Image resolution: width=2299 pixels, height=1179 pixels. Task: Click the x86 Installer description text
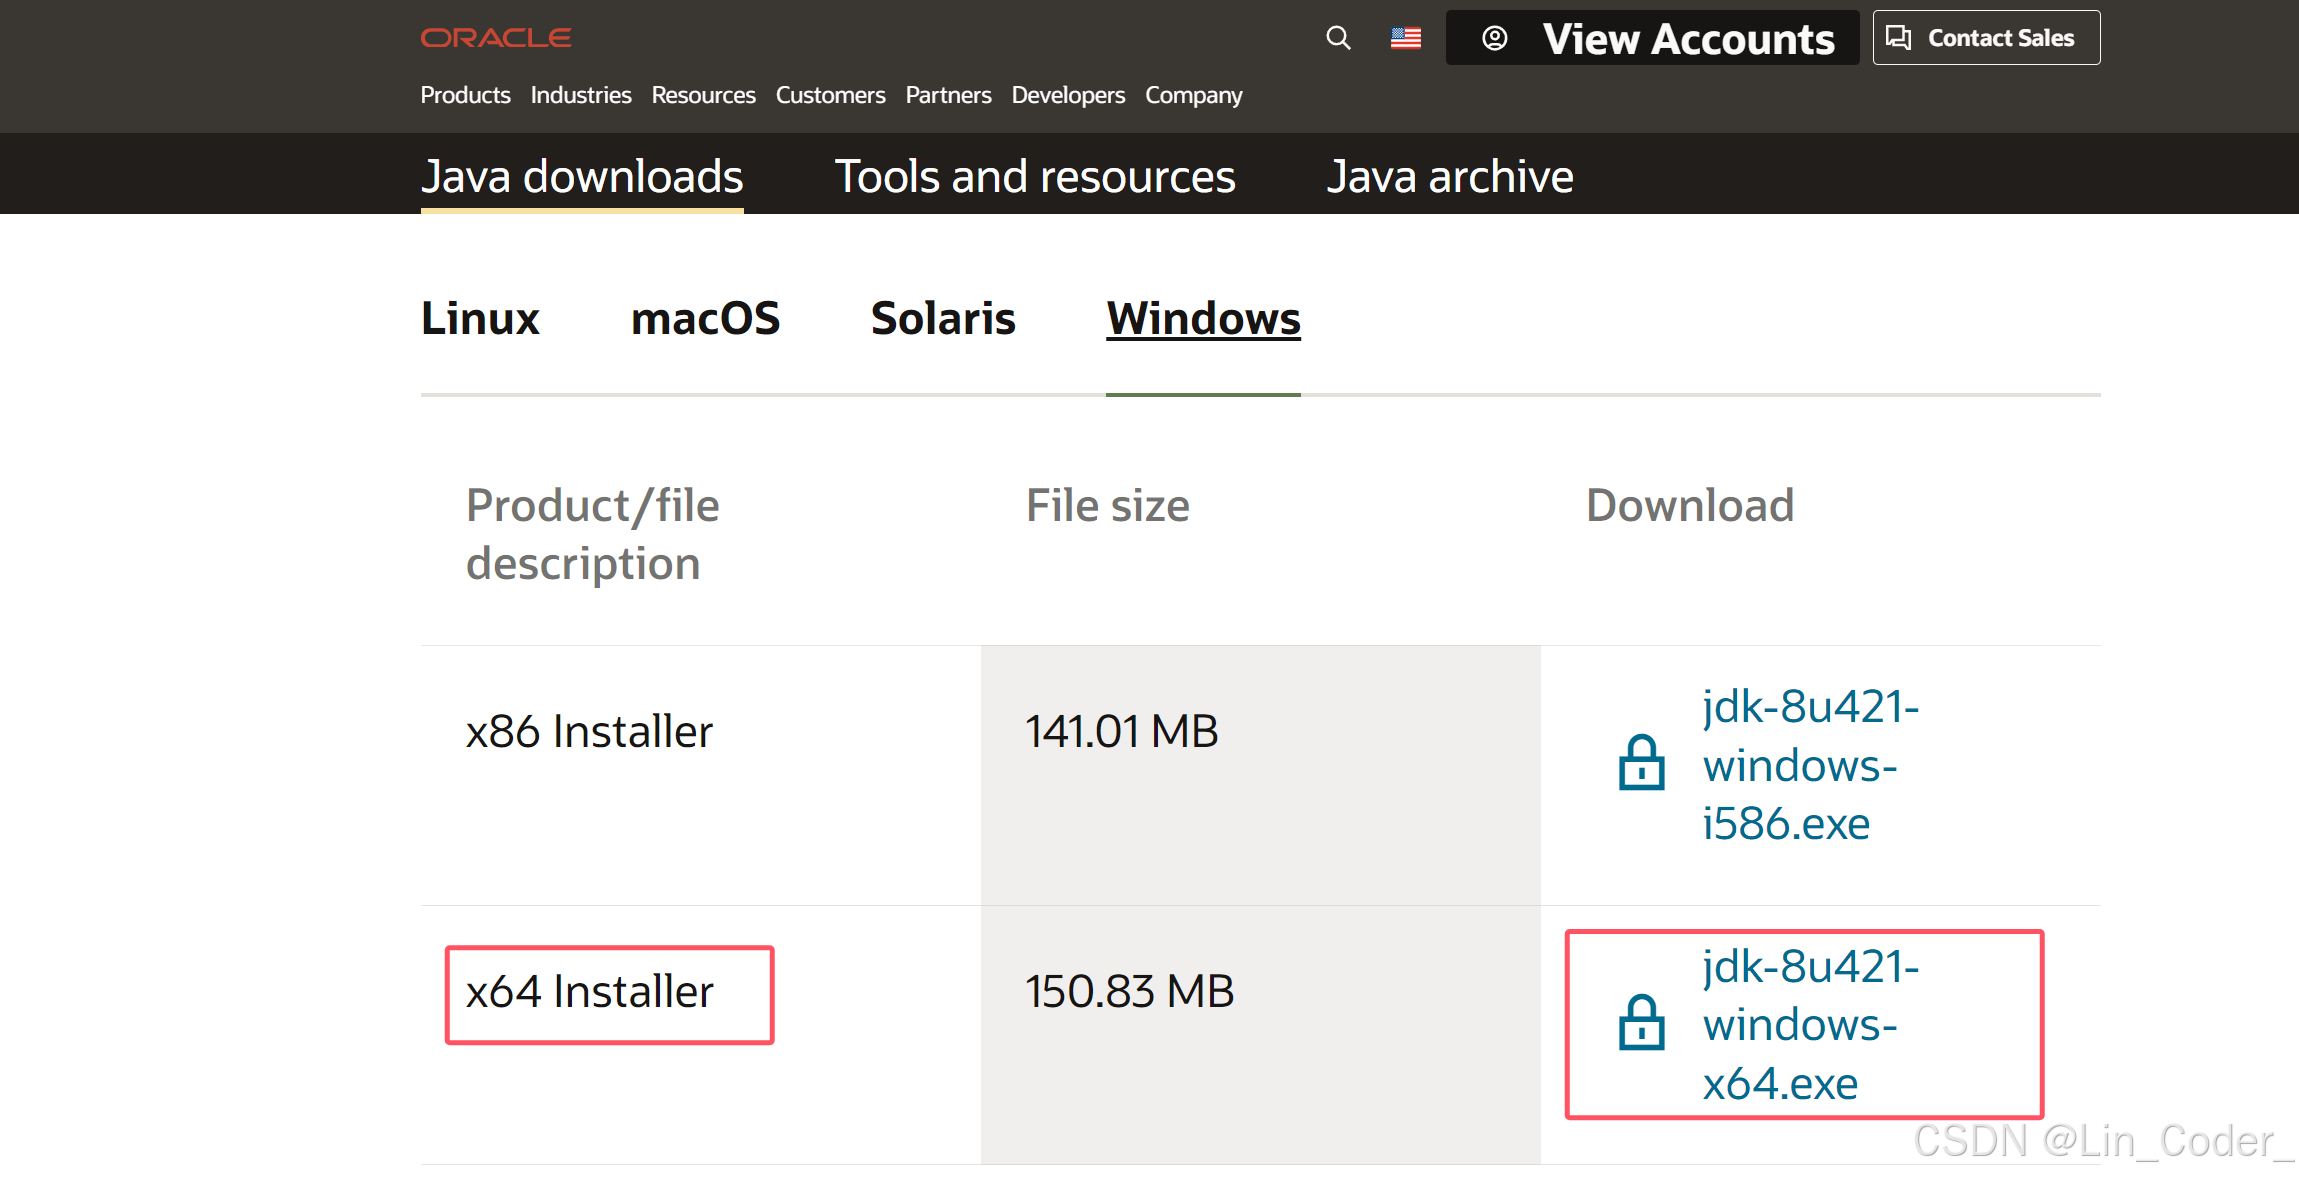(589, 731)
